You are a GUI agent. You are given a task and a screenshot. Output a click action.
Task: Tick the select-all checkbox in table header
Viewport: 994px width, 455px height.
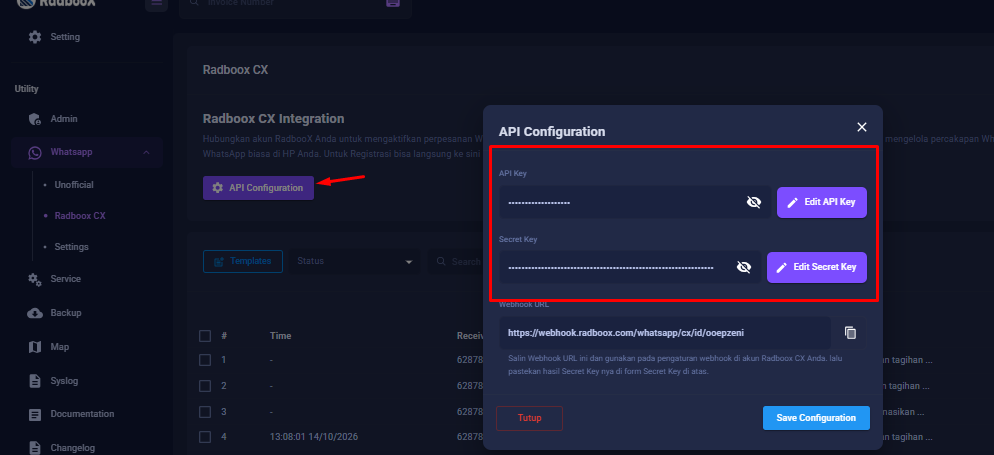[x=205, y=336]
